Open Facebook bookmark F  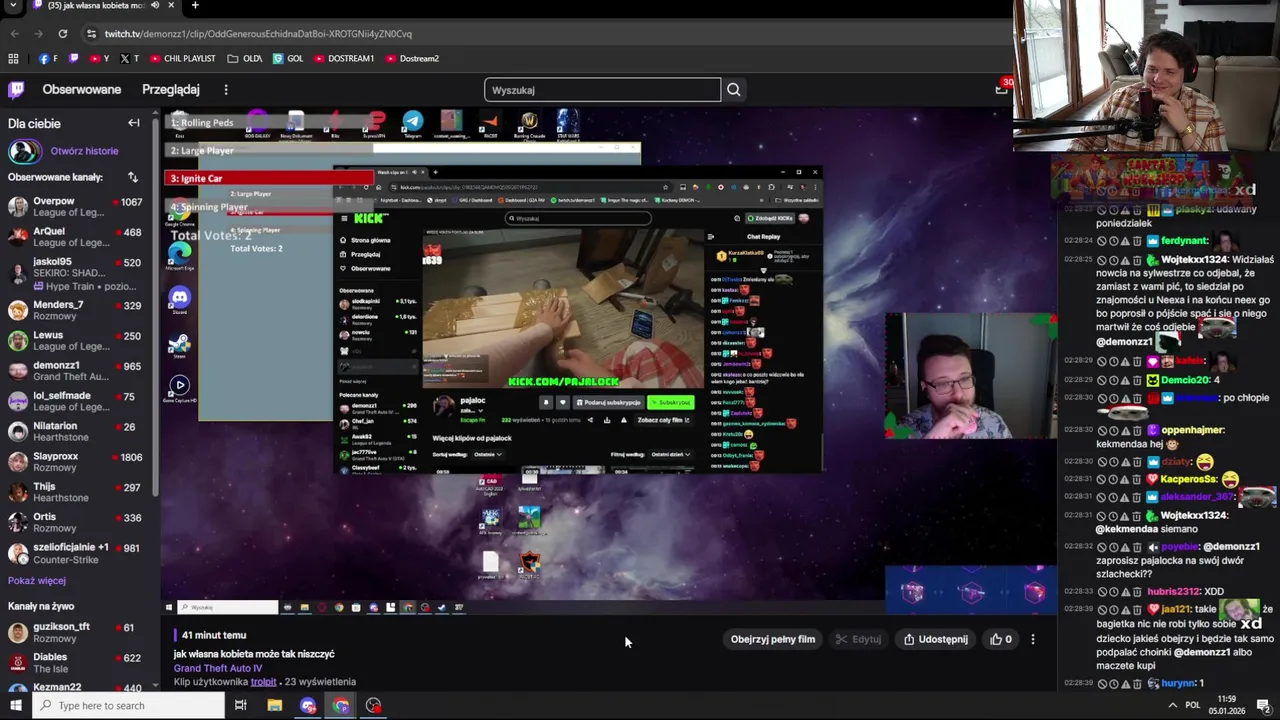47,58
